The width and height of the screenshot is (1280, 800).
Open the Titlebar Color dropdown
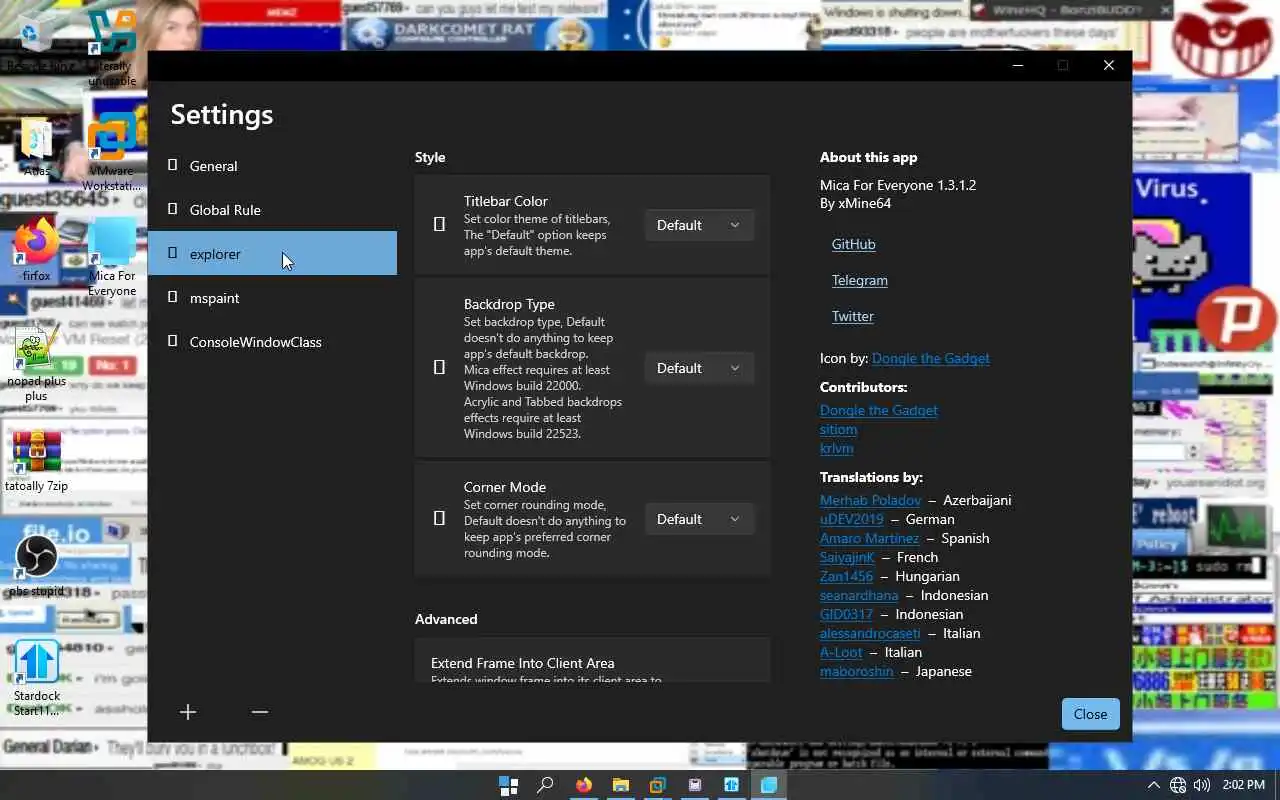coord(699,225)
